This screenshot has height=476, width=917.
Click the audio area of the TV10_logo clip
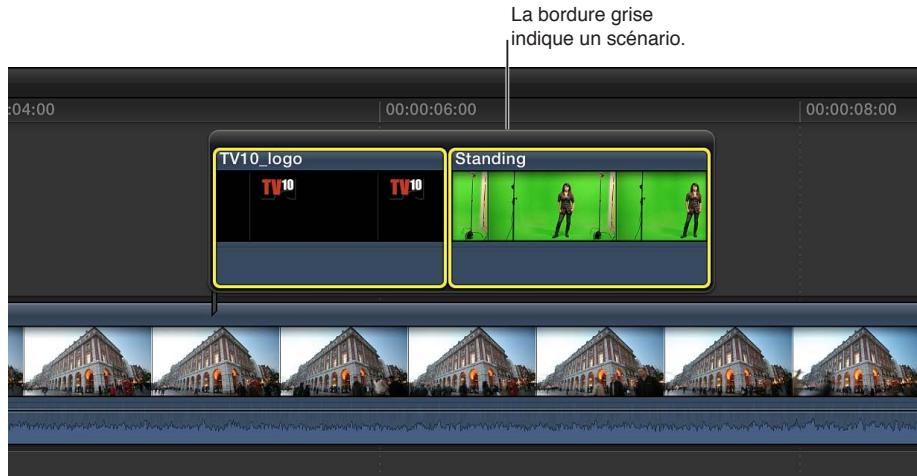[330, 263]
